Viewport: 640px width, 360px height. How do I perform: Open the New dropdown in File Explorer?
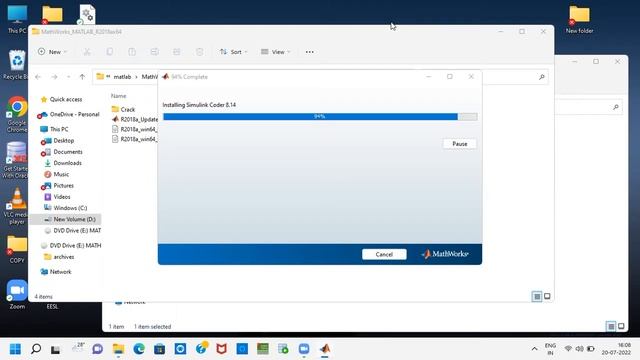(52, 52)
